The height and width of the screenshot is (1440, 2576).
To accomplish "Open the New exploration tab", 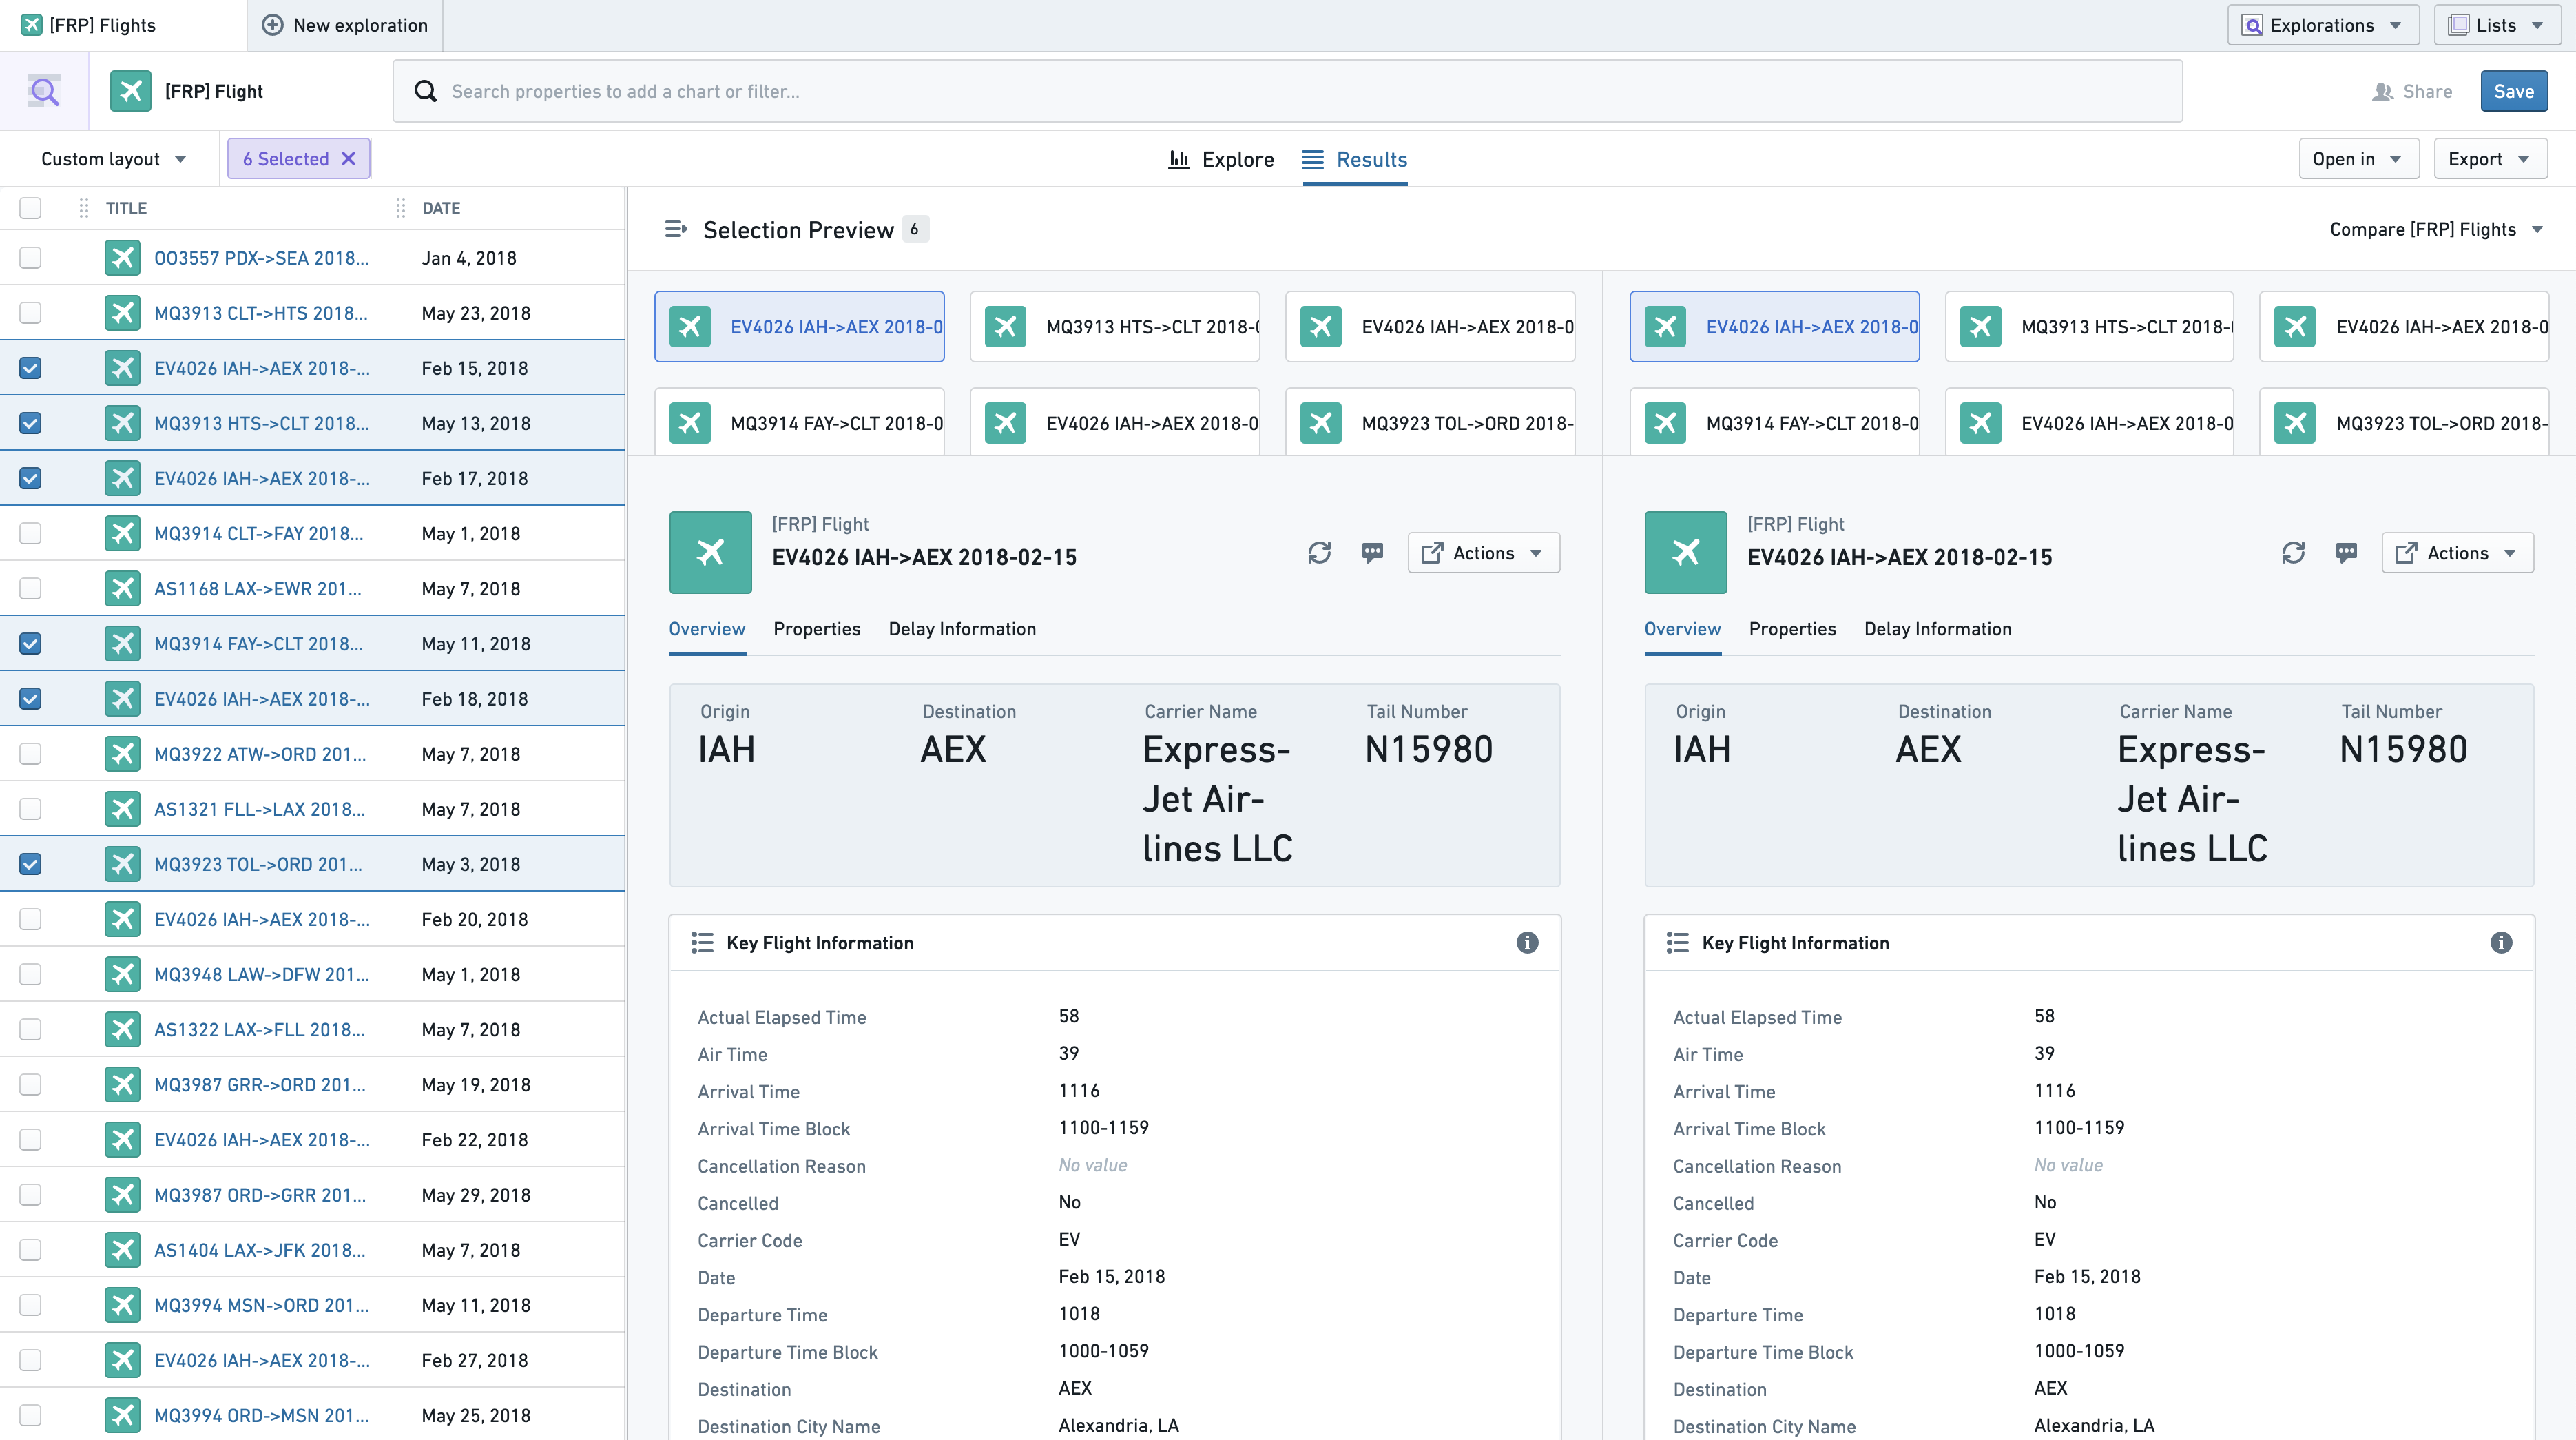I will [345, 25].
